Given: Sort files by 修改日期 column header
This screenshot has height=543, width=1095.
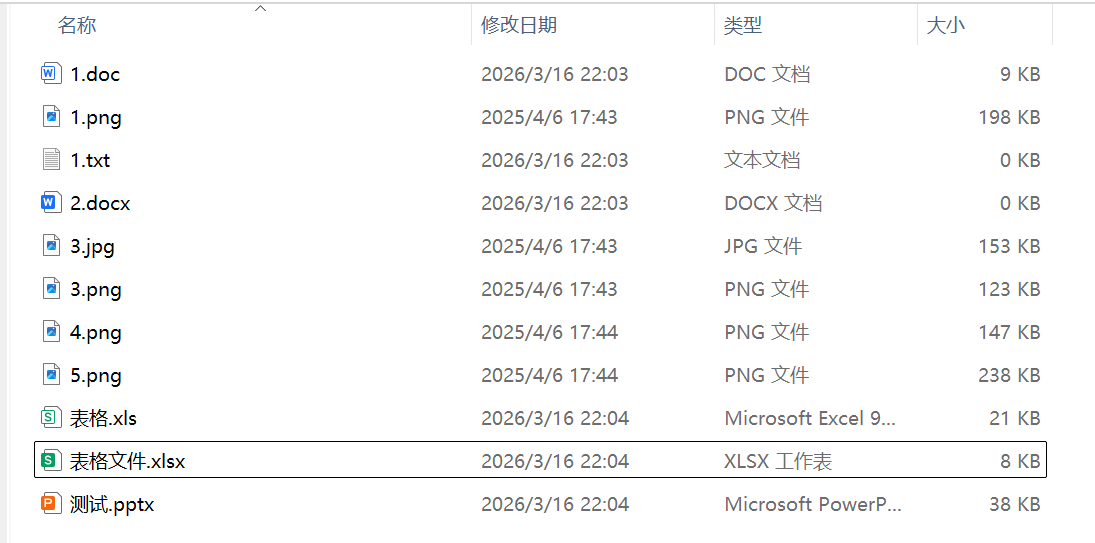Looking at the screenshot, I should [x=518, y=26].
